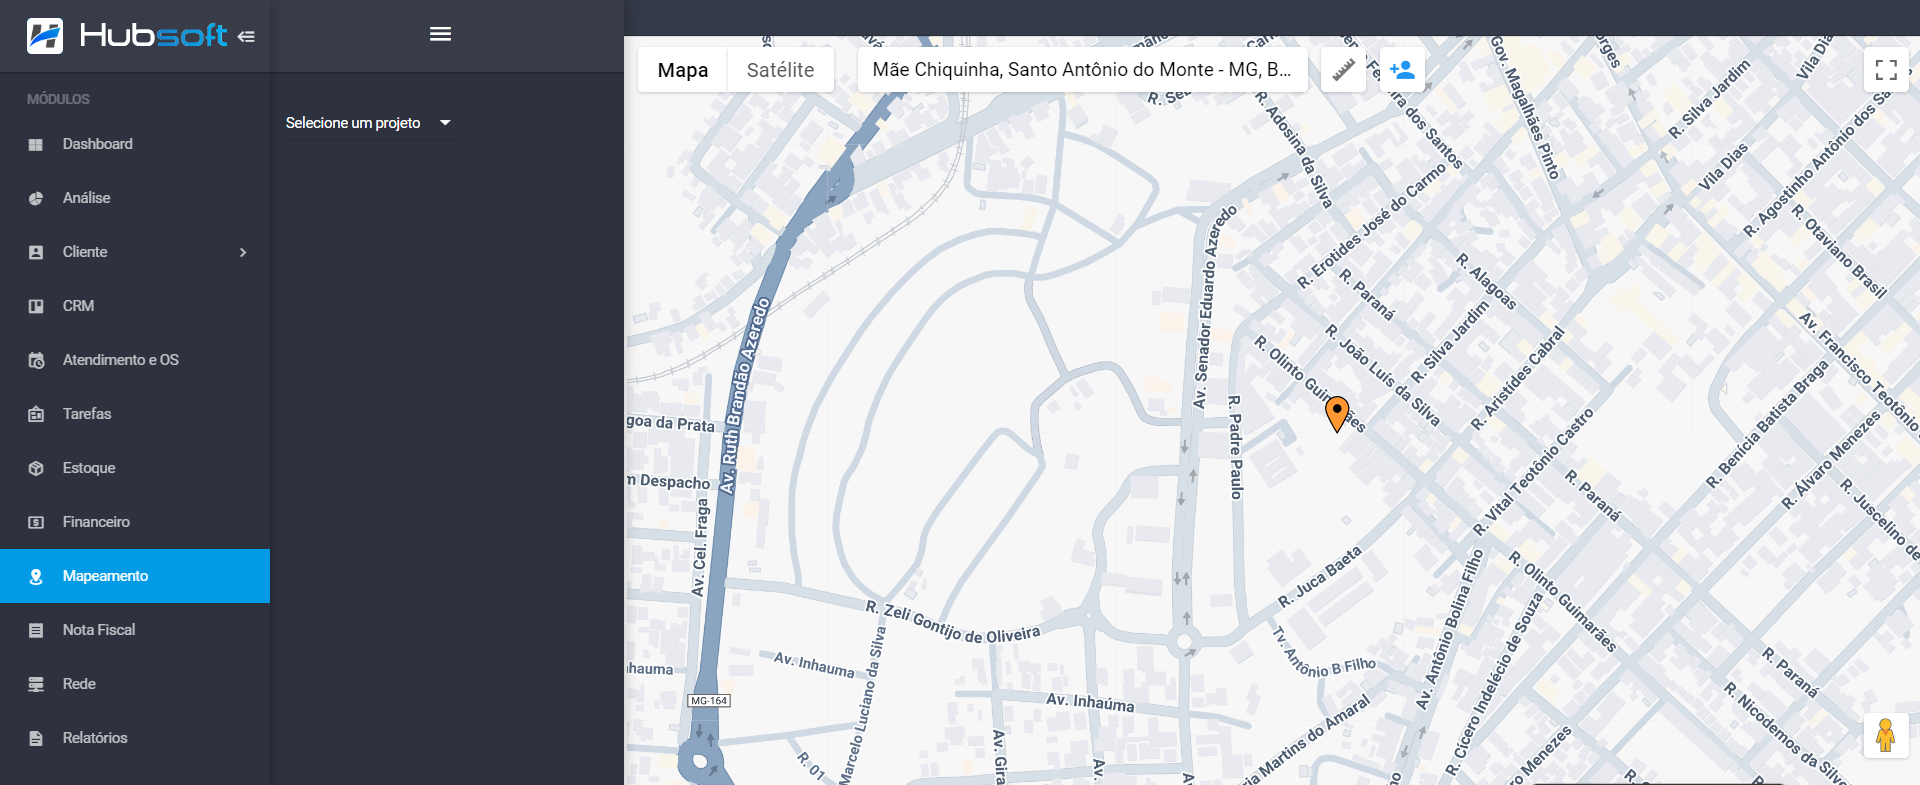Click the CRM board icon
The width and height of the screenshot is (1920, 785).
[36, 306]
